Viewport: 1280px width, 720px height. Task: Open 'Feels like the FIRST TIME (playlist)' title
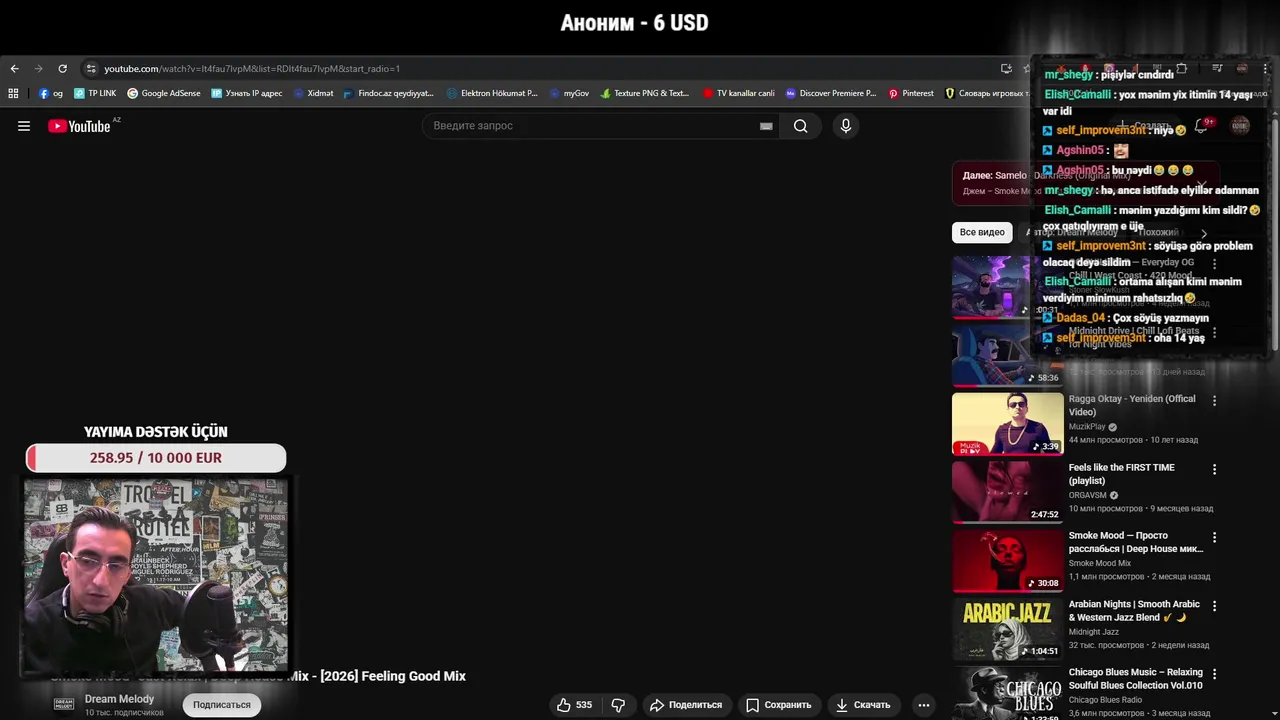tap(1122, 474)
